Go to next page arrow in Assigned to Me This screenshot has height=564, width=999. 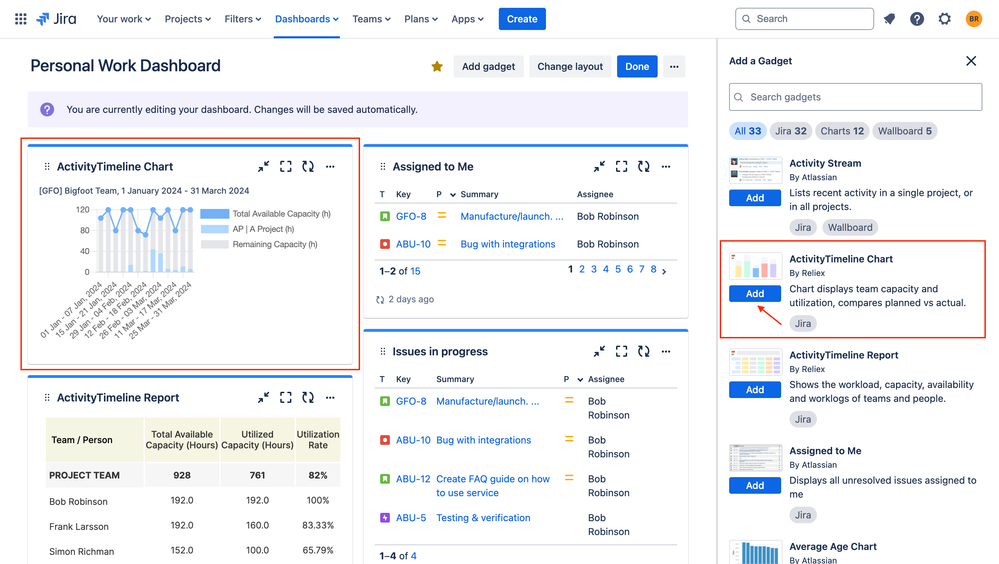[x=664, y=271]
